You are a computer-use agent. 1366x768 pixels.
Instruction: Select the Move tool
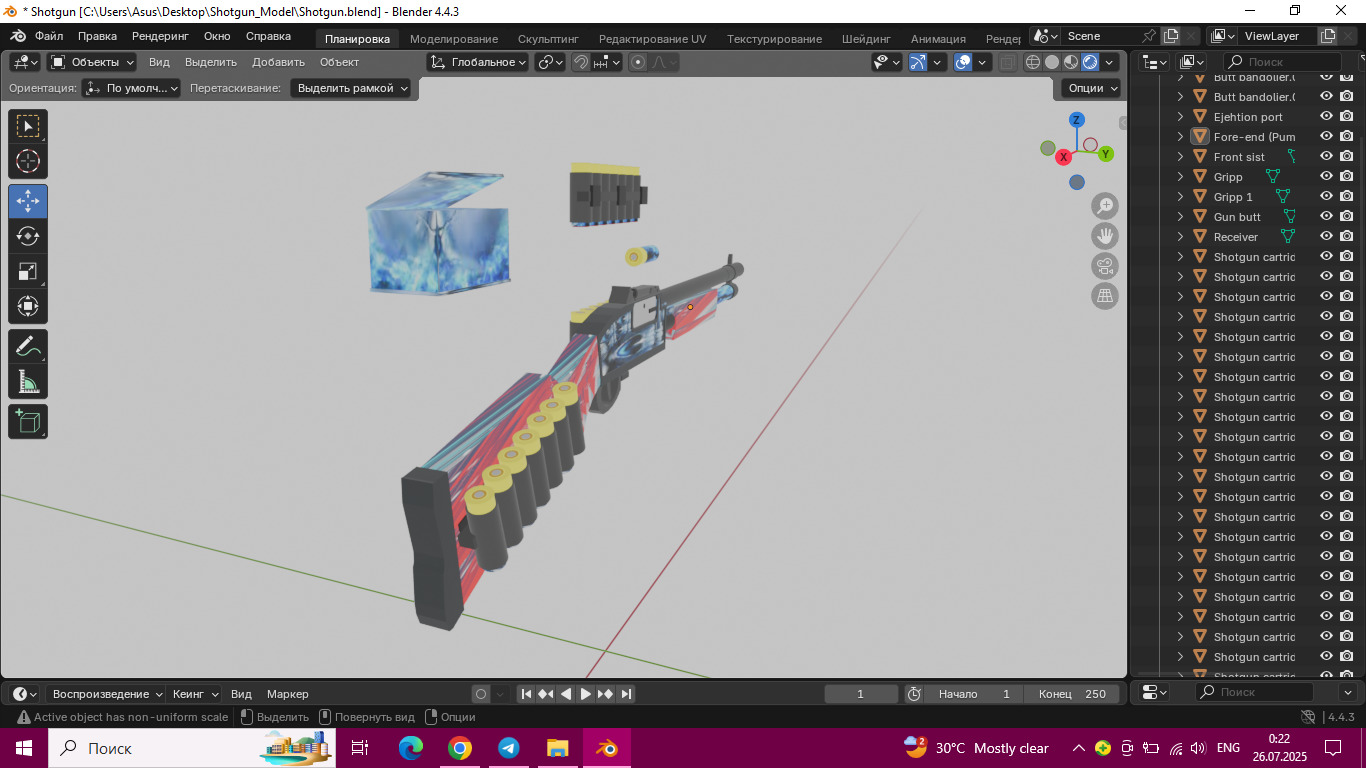point(28,201)
